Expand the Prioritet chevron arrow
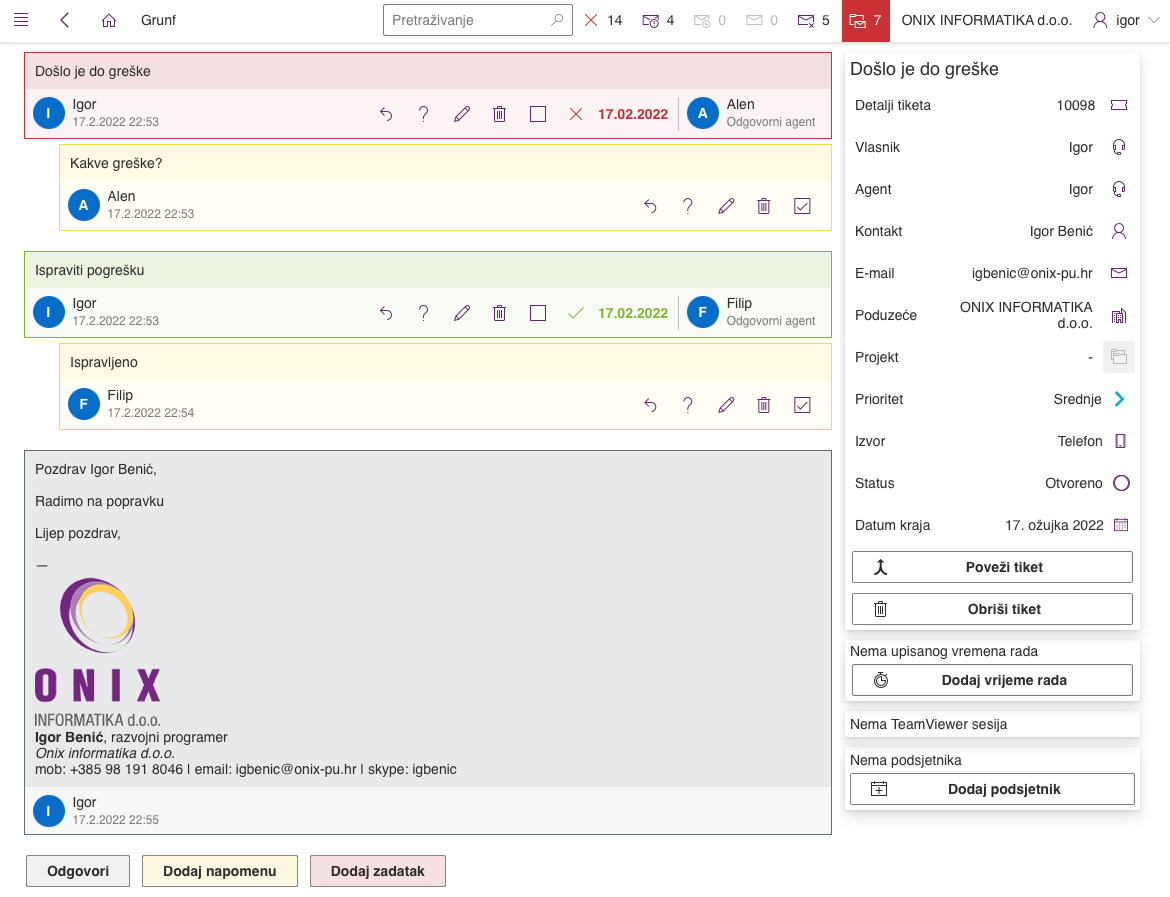 1119,399
